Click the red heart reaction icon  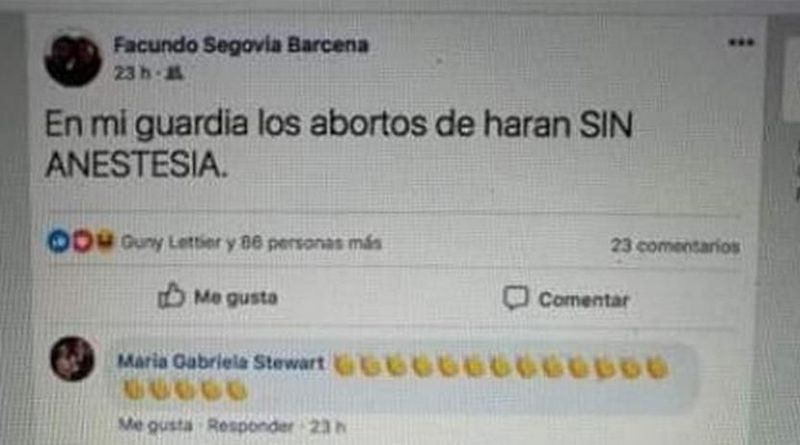[82, 241]
